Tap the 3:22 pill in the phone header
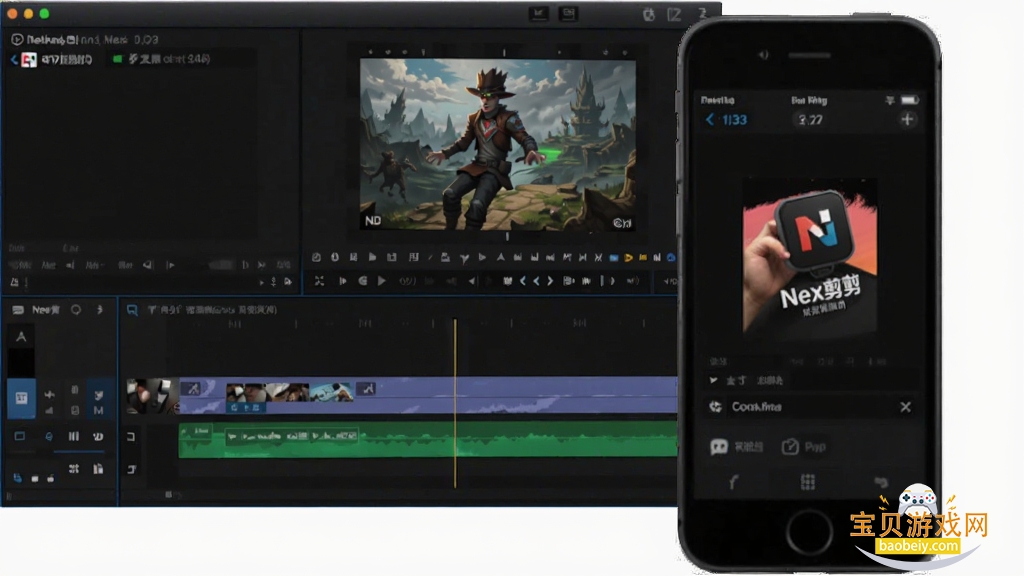The image size is (1024, 576). coord(810,120)
